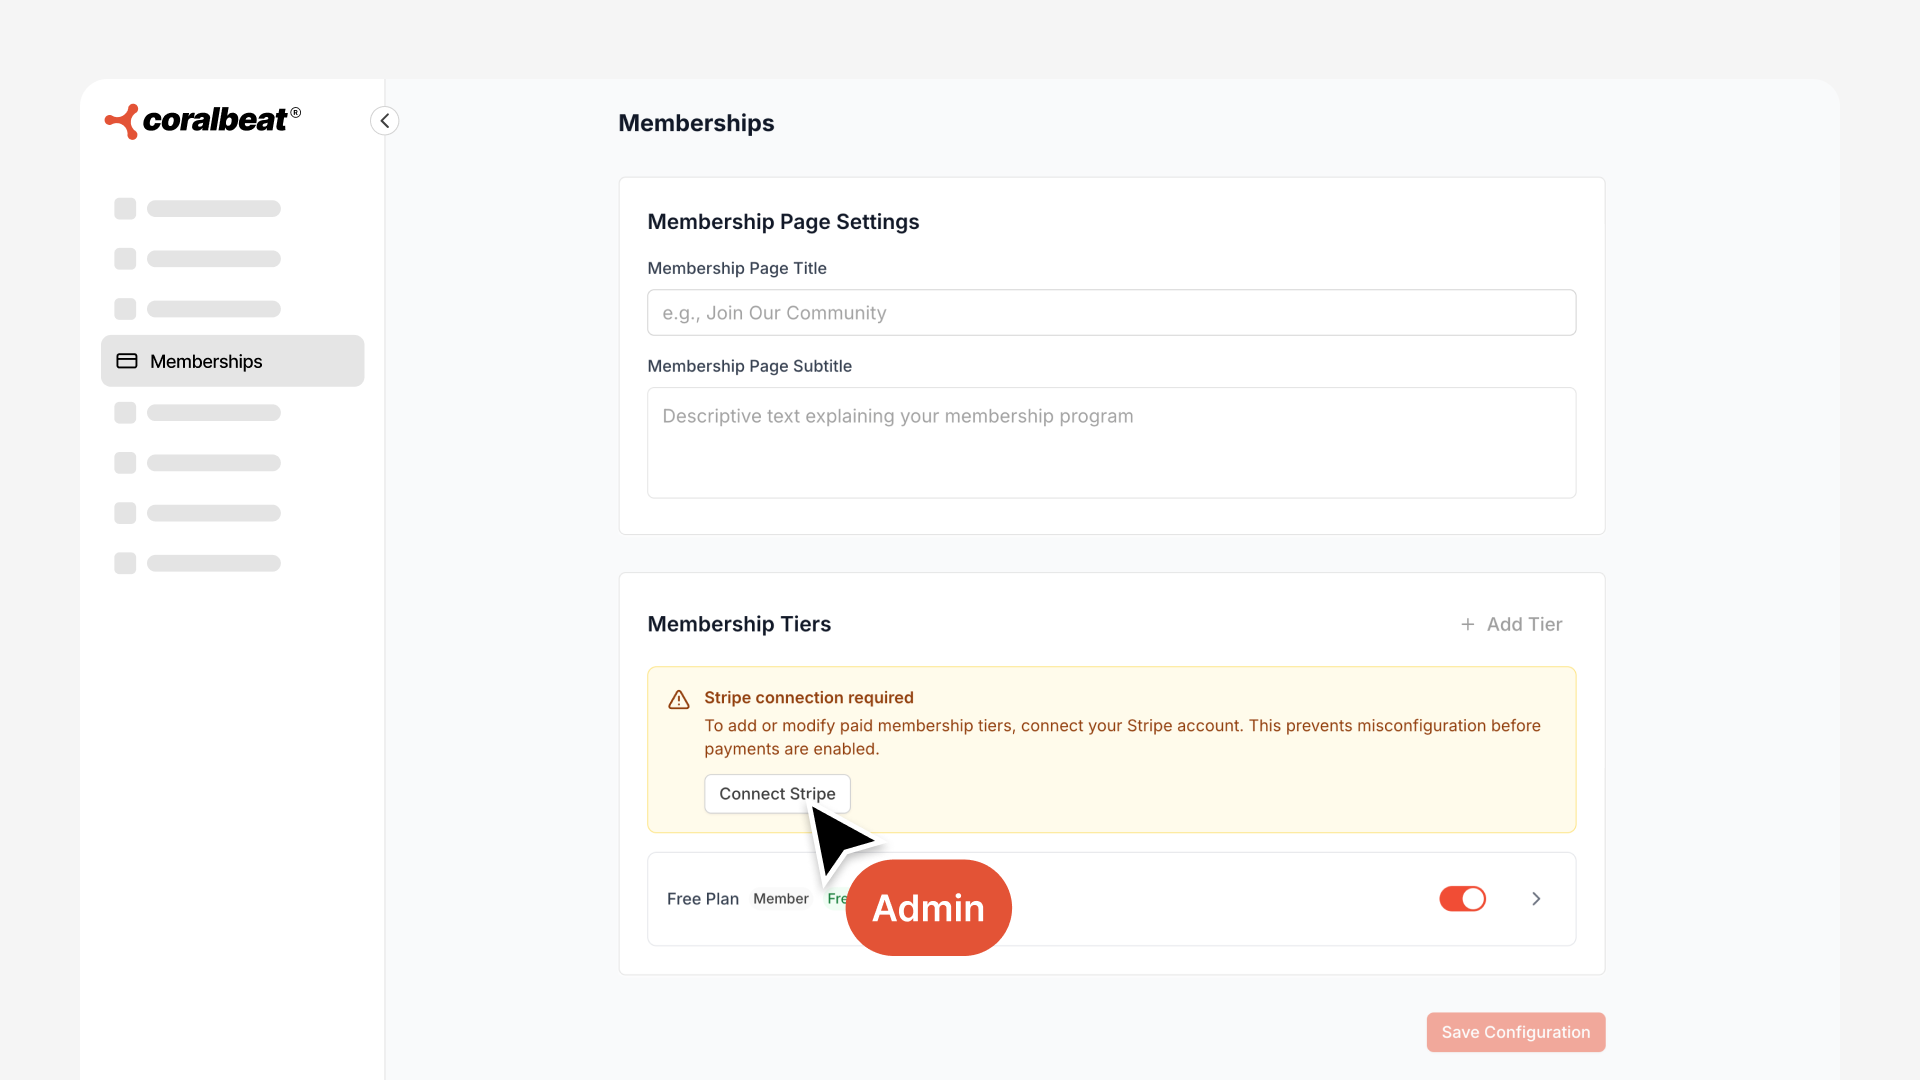Image resolution: width=1920 pixels, height=1080 pixels.
Task: Click the first placeholder sidebar icon
Action: coord(125,209)
